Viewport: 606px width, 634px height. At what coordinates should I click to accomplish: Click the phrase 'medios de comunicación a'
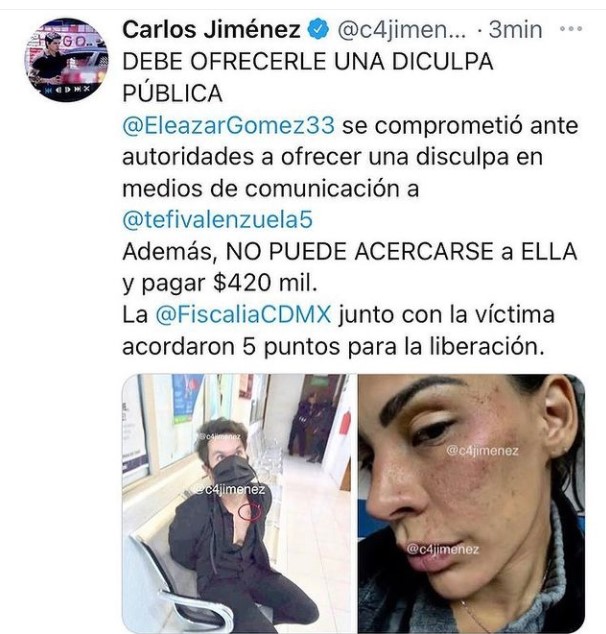pyautogui.click(x=270, y=188)
